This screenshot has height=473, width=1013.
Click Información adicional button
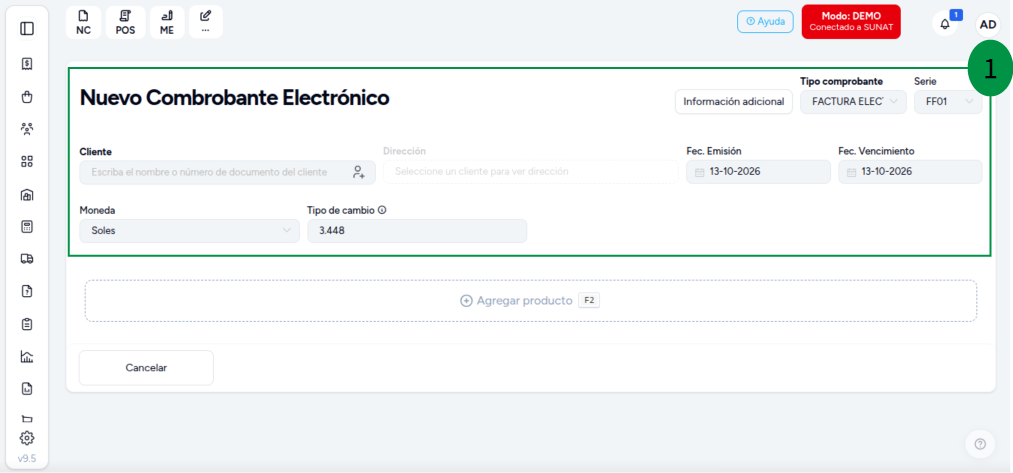[x=734, y=101]
